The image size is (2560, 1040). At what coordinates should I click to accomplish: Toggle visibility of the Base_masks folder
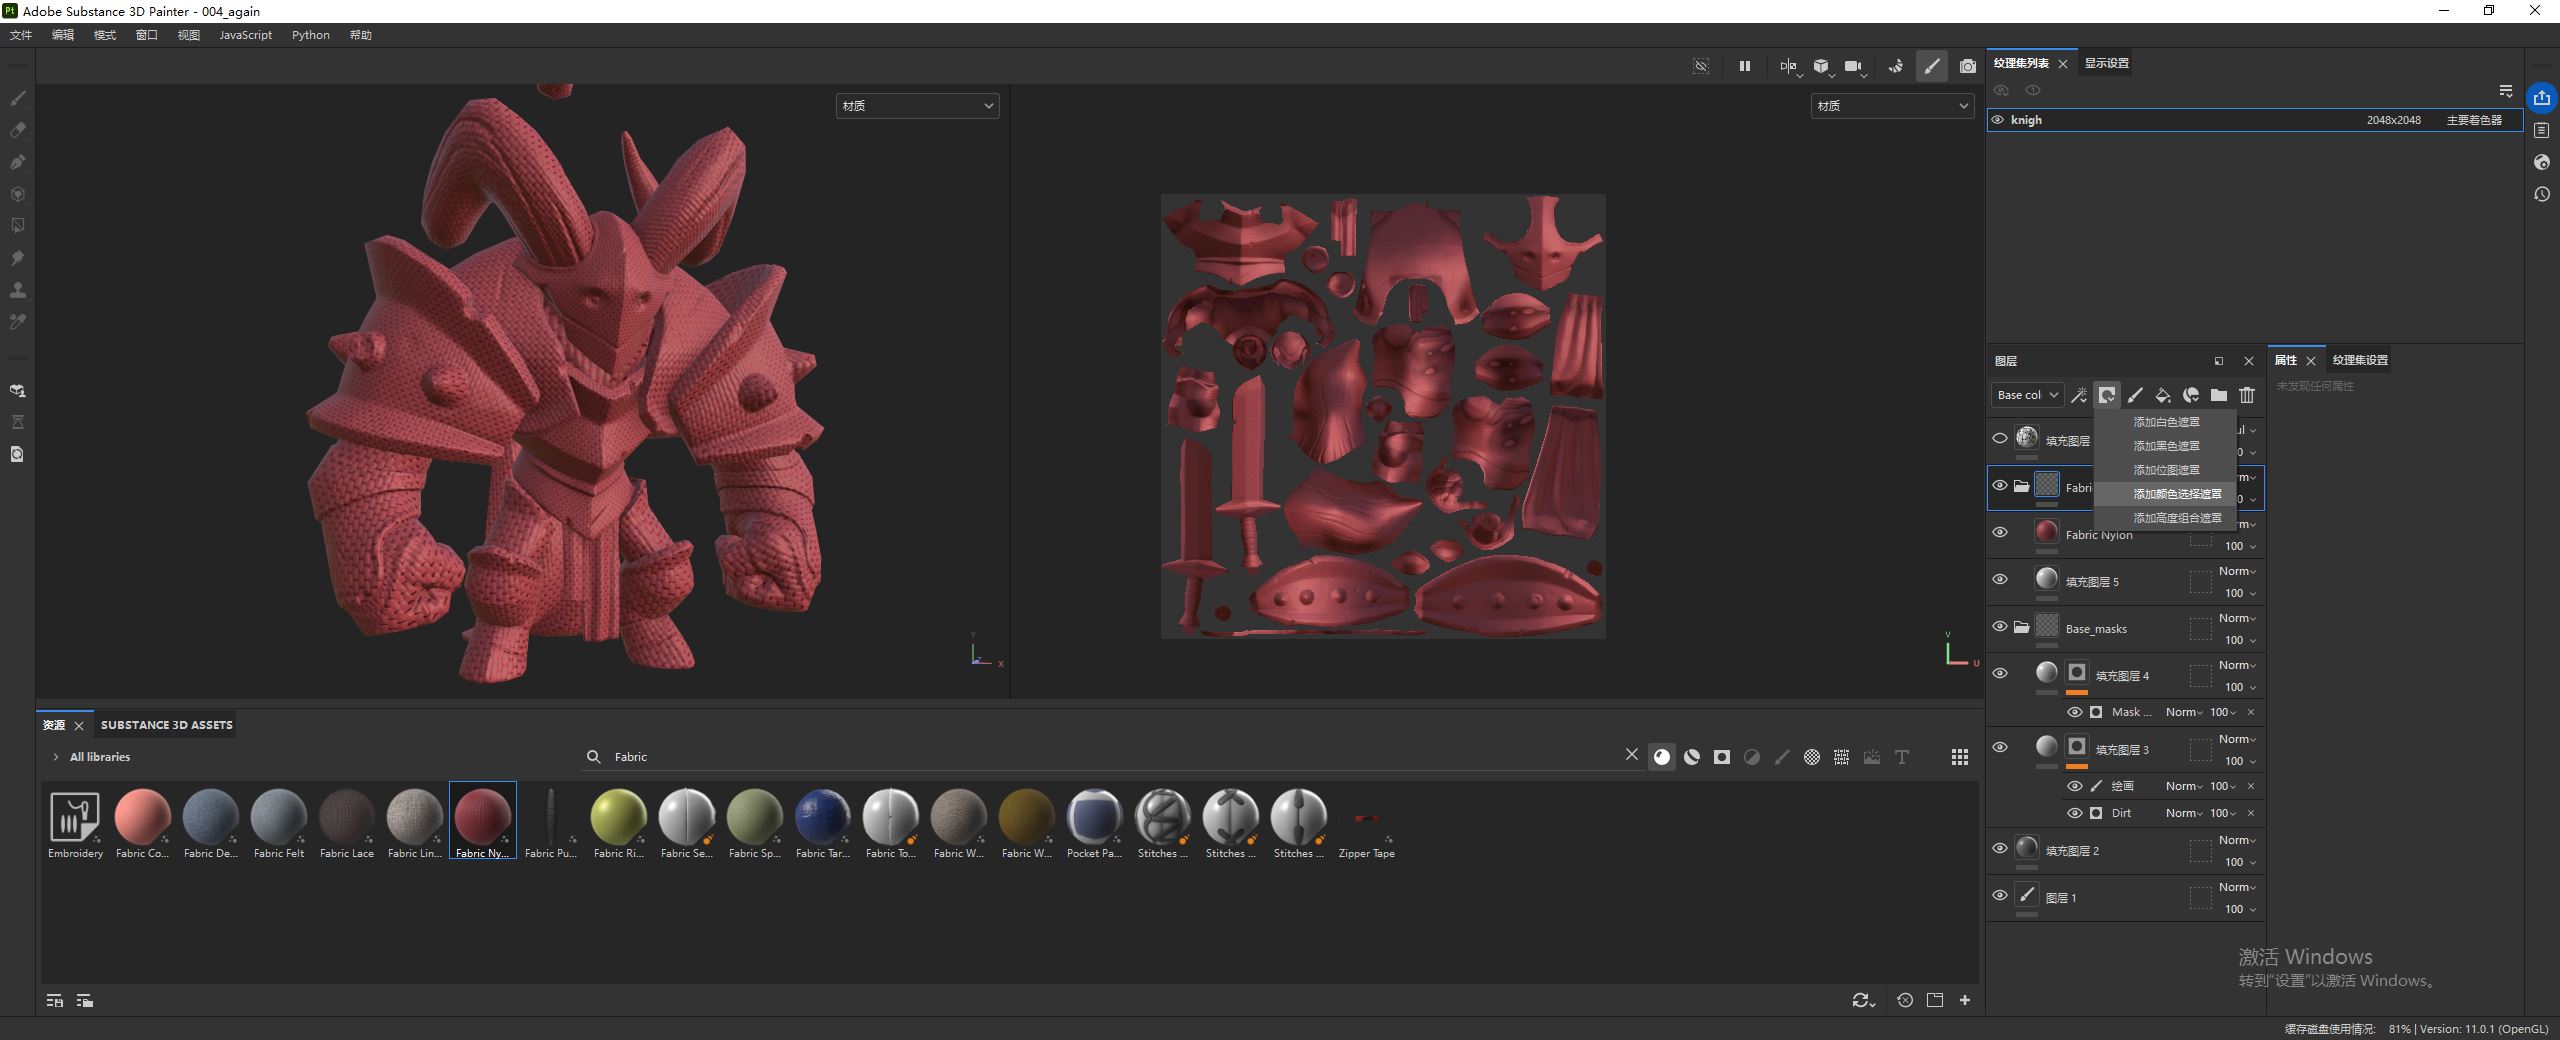point(2000,627)
